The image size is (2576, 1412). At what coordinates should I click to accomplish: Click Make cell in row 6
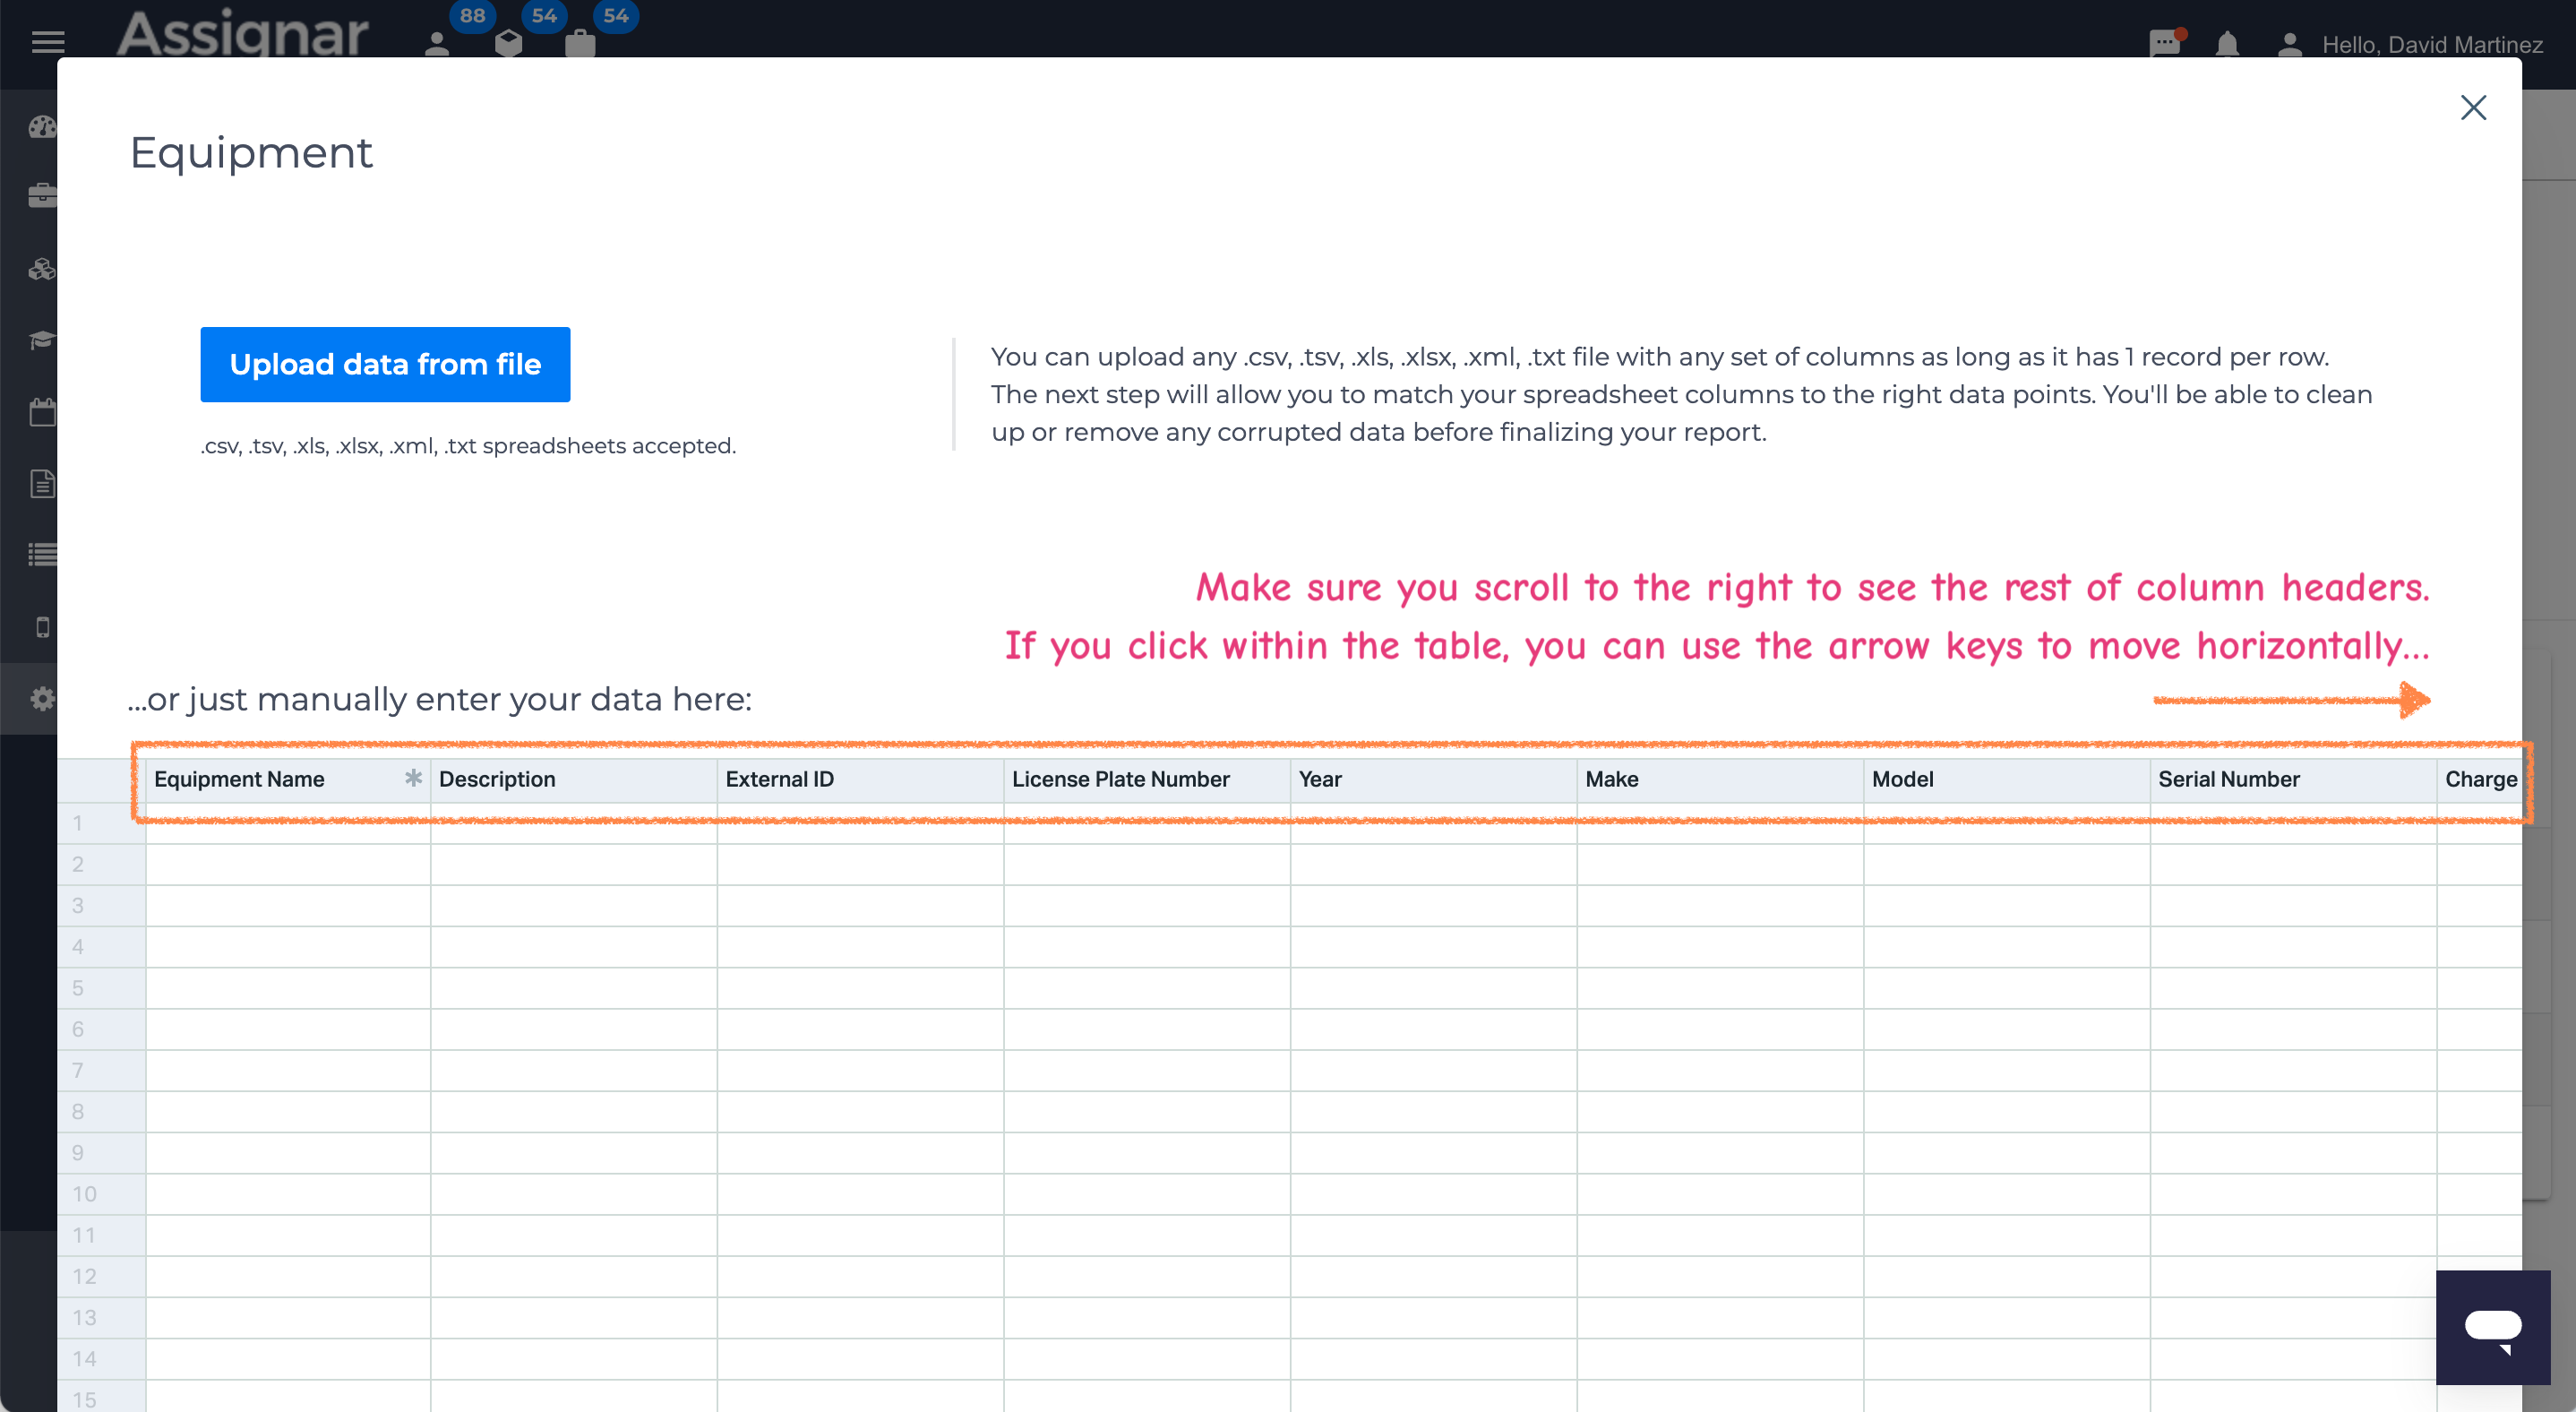(x=1720, y=1029)
